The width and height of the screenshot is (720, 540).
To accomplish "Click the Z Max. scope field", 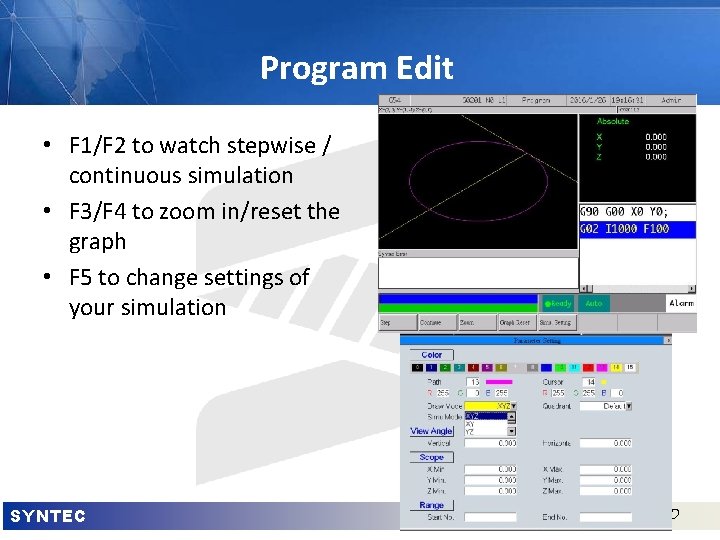I will 606,491.
